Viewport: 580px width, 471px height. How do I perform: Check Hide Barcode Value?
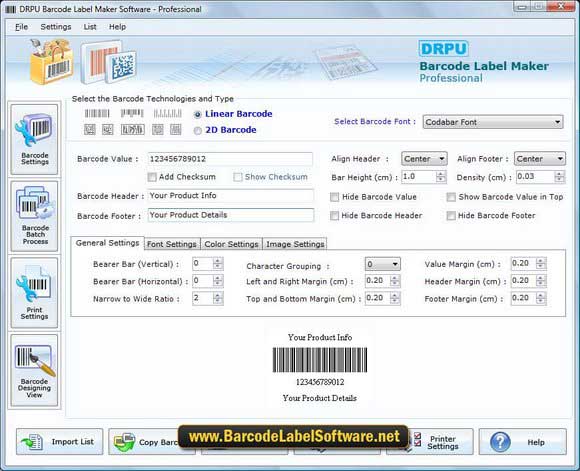[x=334, y=197]
